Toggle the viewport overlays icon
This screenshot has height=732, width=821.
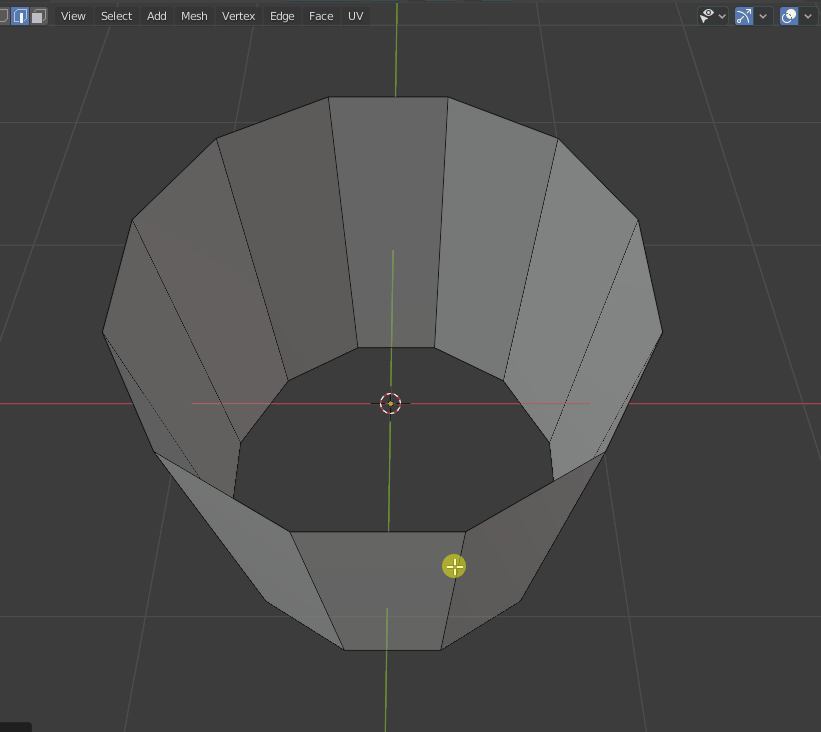[789, 16]
